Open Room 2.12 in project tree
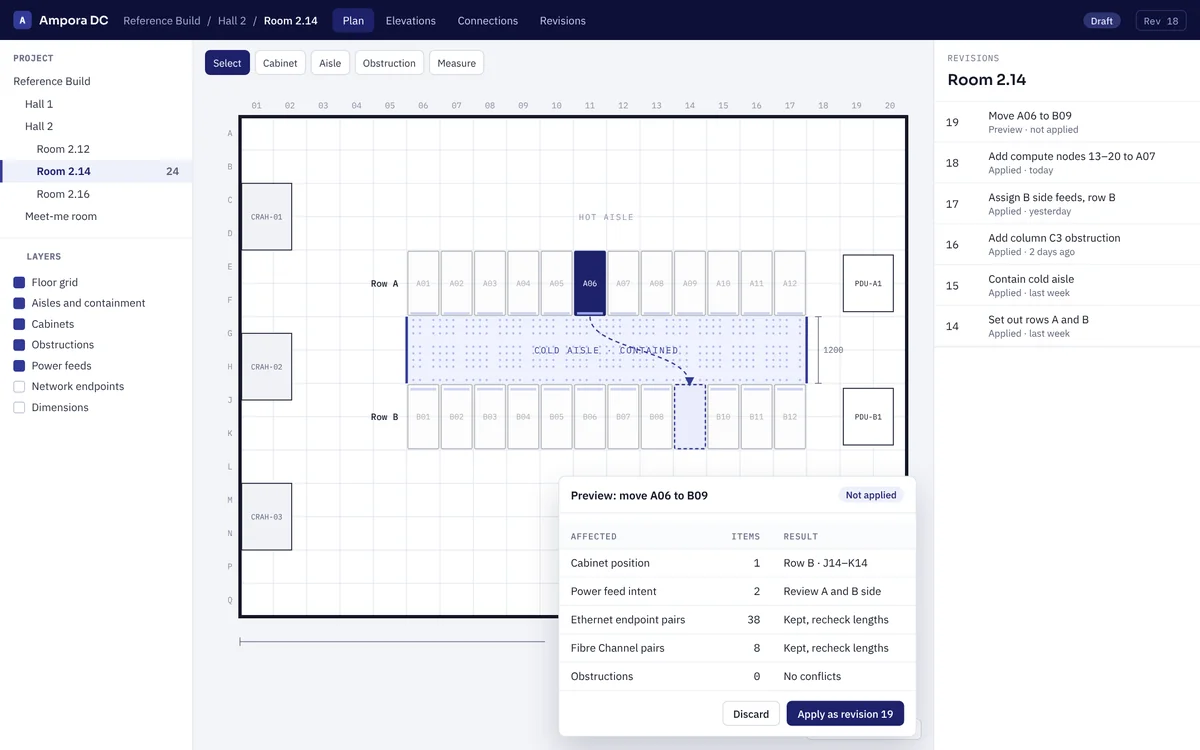The height and width of the screenshot is (750, 1200). click(96, 149)
